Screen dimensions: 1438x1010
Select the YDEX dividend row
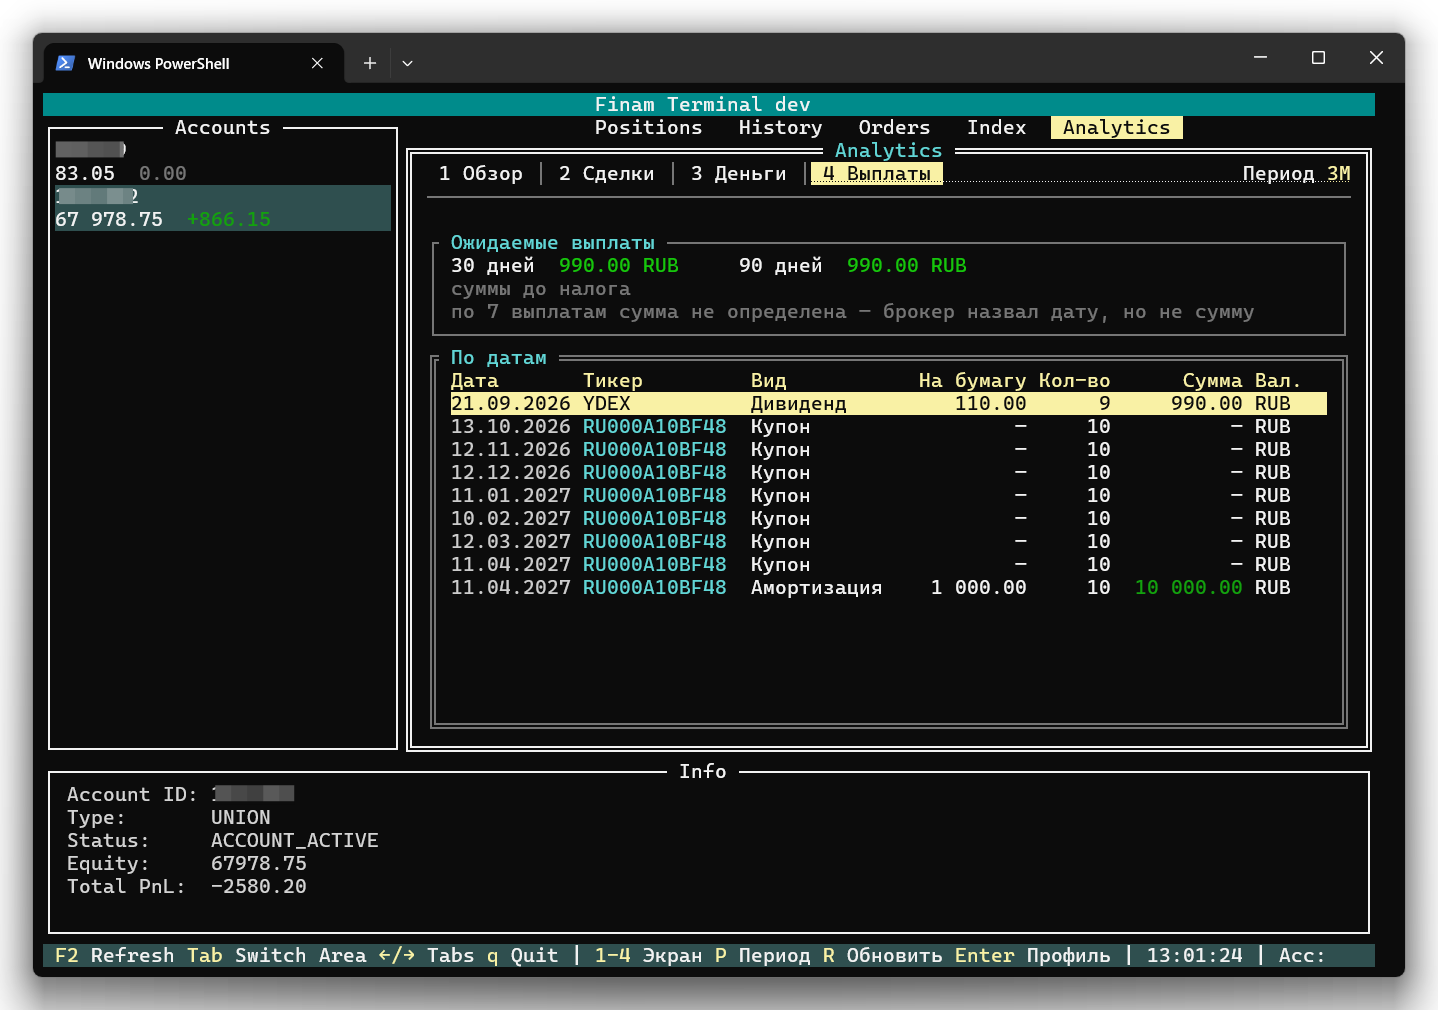[x=888, y=404]
